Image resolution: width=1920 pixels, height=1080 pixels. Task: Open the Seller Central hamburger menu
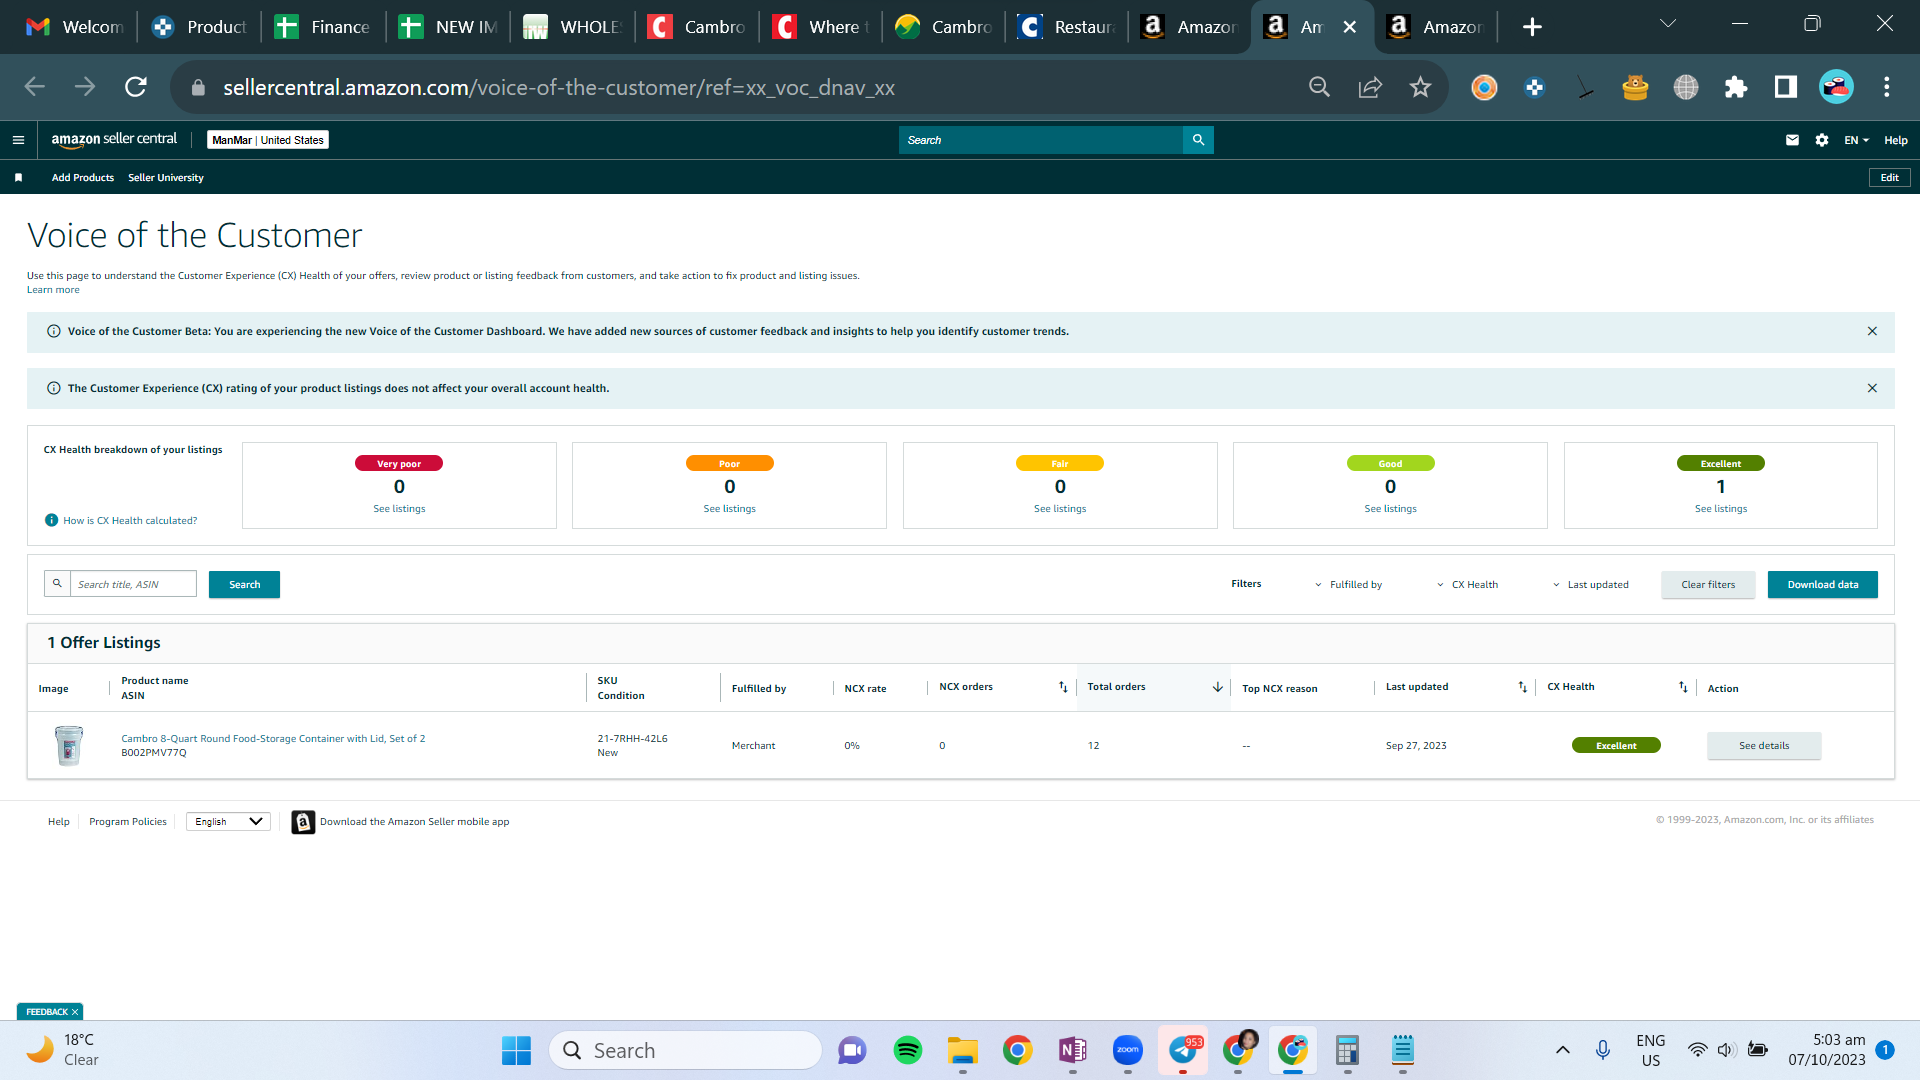click(x=18, y=140)
